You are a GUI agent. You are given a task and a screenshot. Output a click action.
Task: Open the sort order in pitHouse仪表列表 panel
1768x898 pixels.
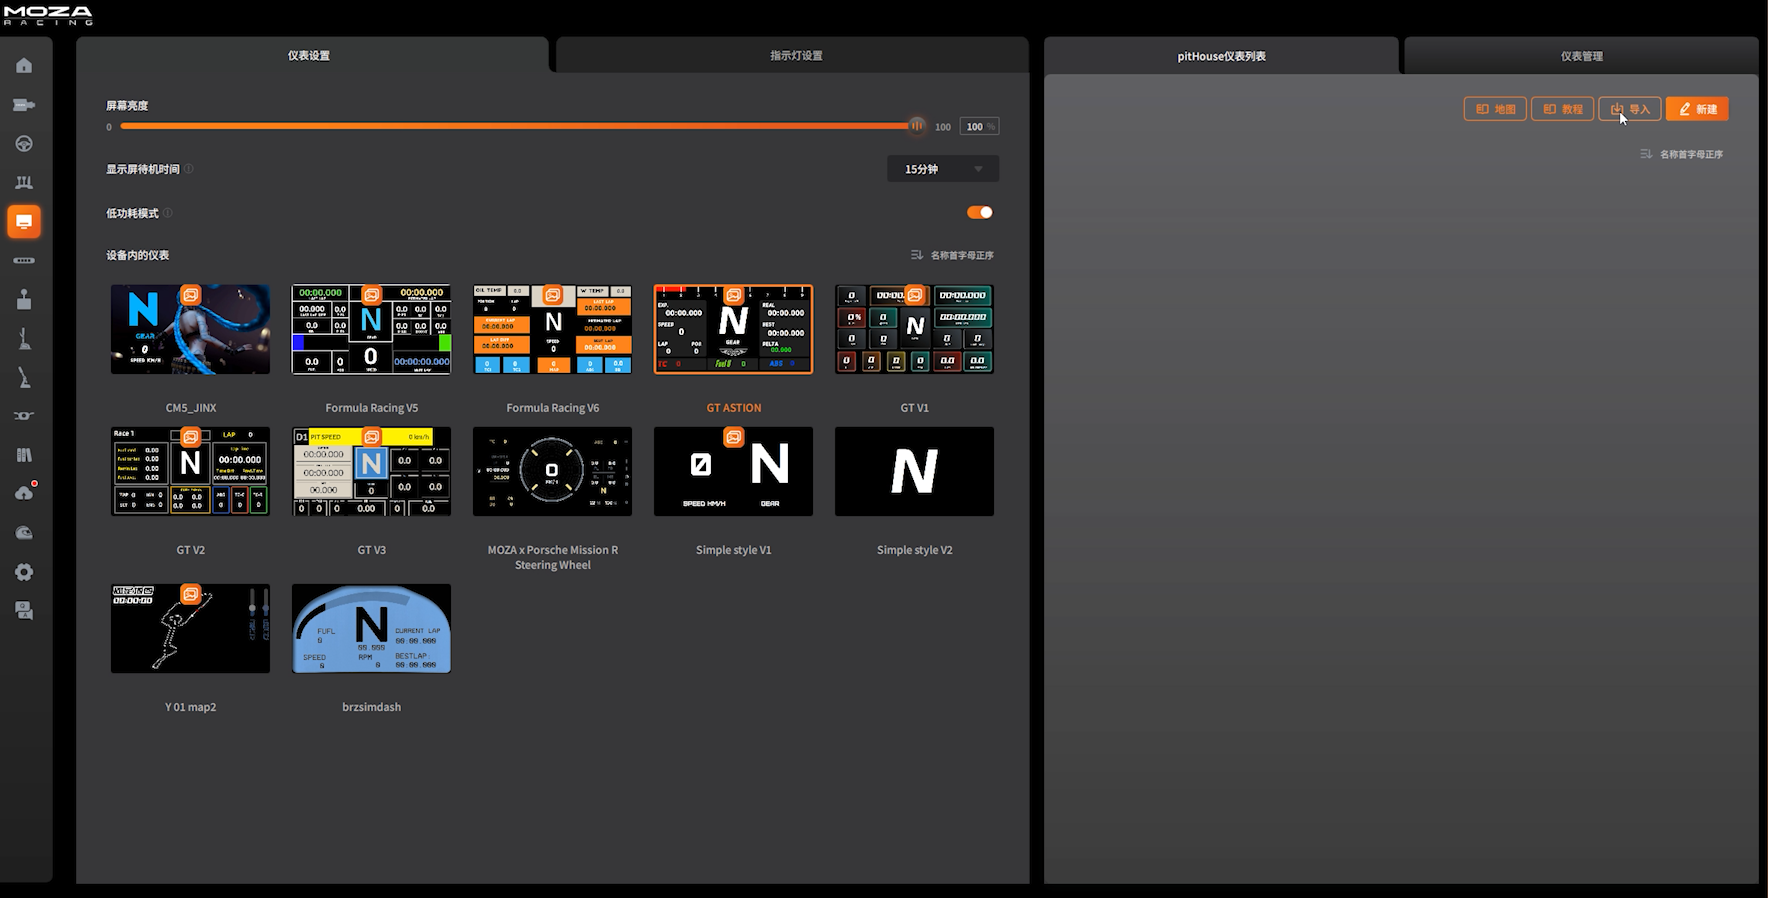tap(1681, 154)
